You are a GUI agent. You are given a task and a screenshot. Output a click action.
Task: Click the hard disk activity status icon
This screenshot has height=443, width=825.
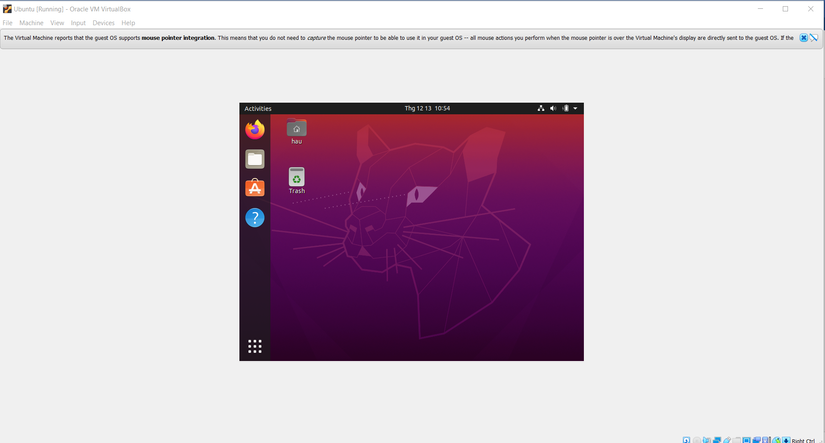click(x=686, y=440)
